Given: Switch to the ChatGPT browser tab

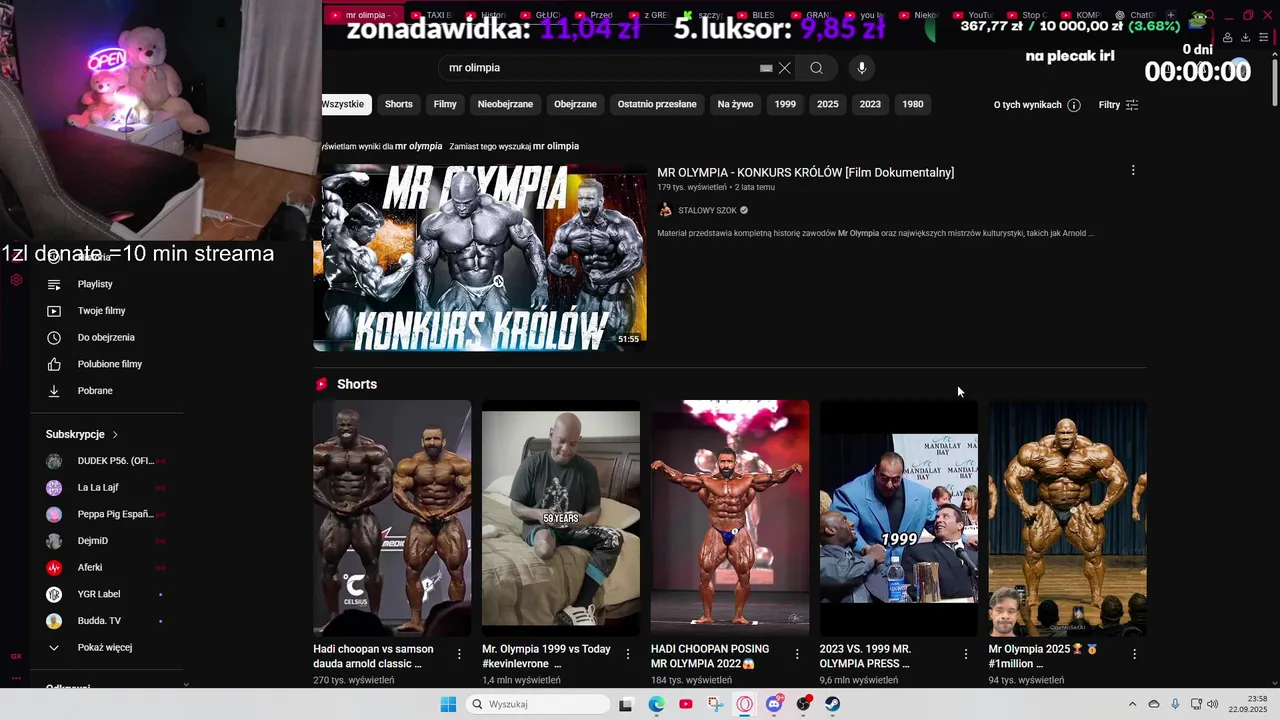Looking at the screenshot, I should (x=1136, y=15).
